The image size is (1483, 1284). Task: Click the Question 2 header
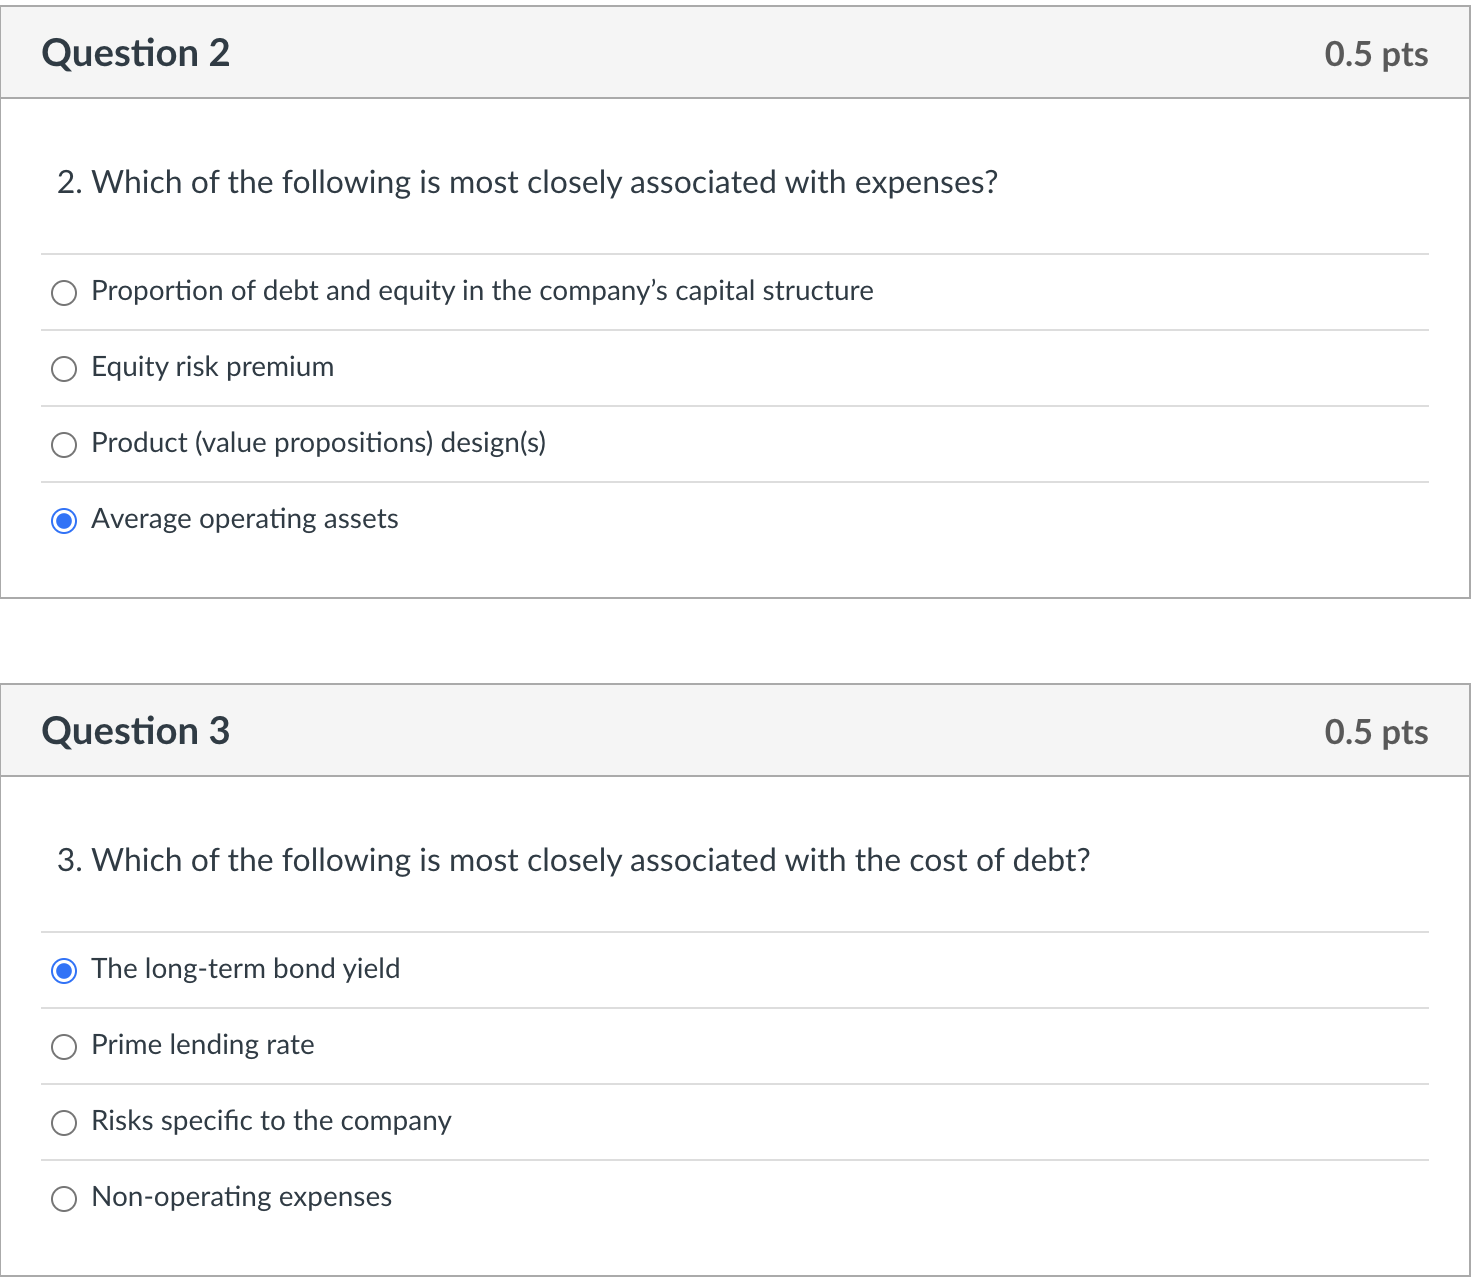click(x=135, y=53)
